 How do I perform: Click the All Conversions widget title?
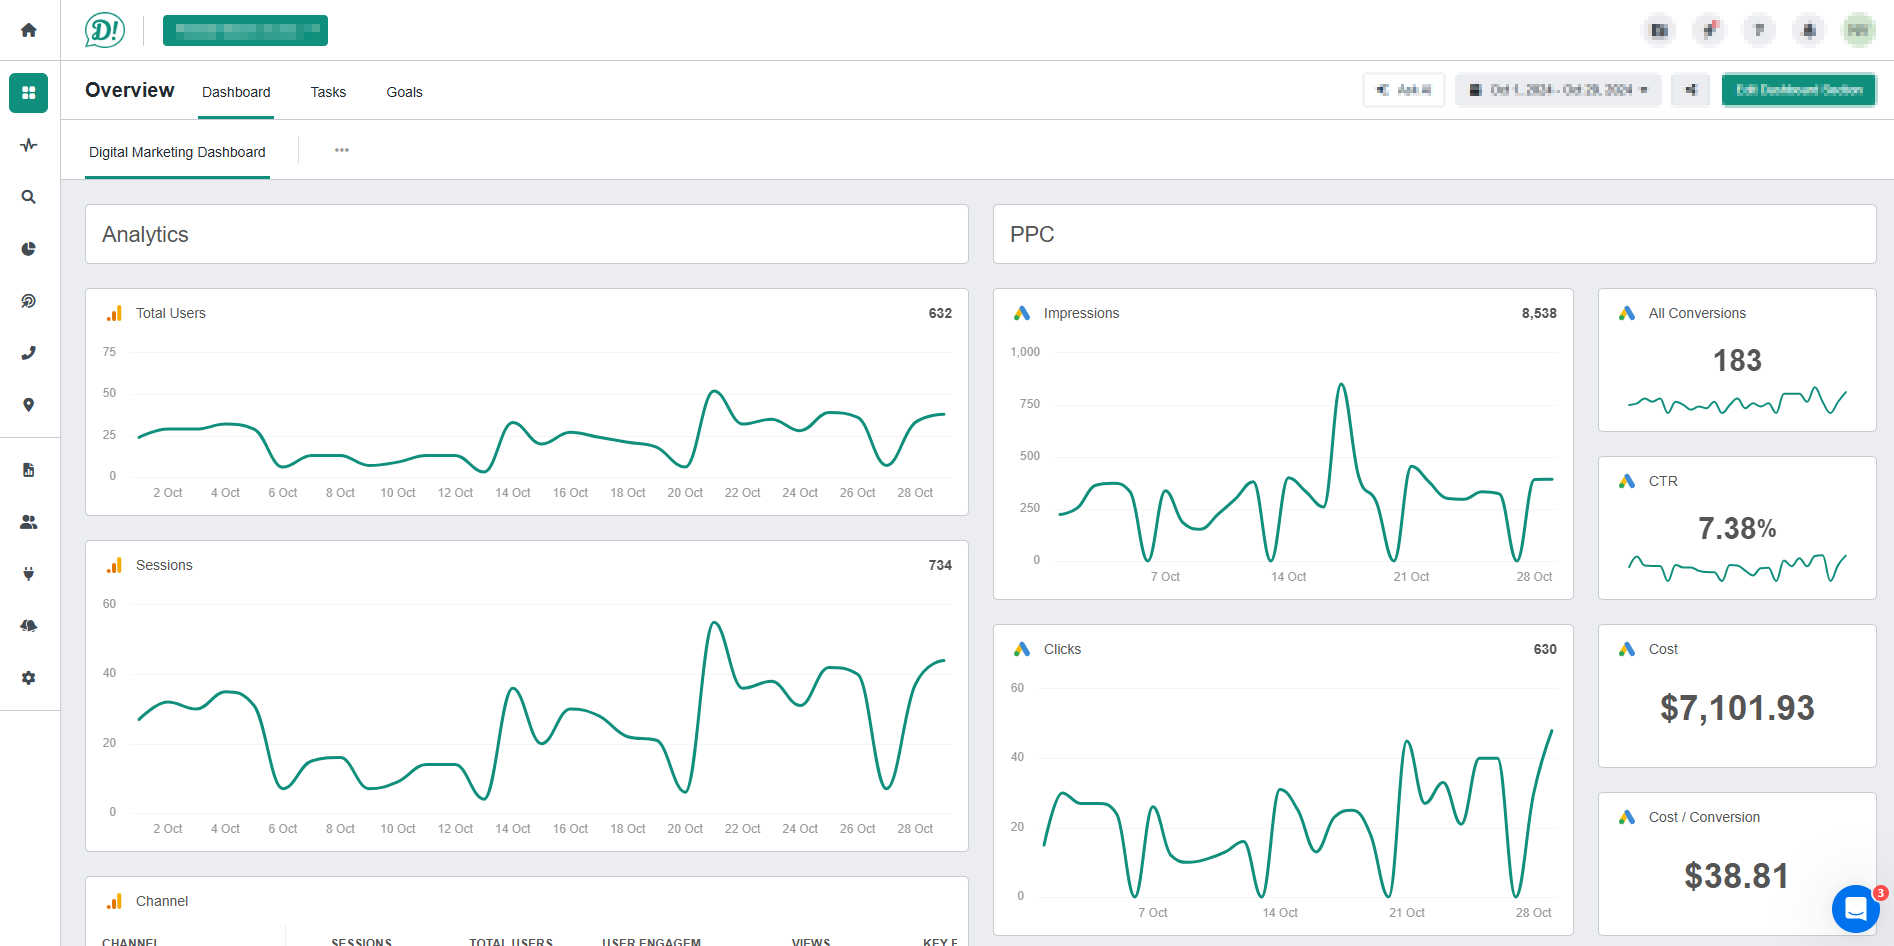pyautogui.click(x=1697, y=313)
